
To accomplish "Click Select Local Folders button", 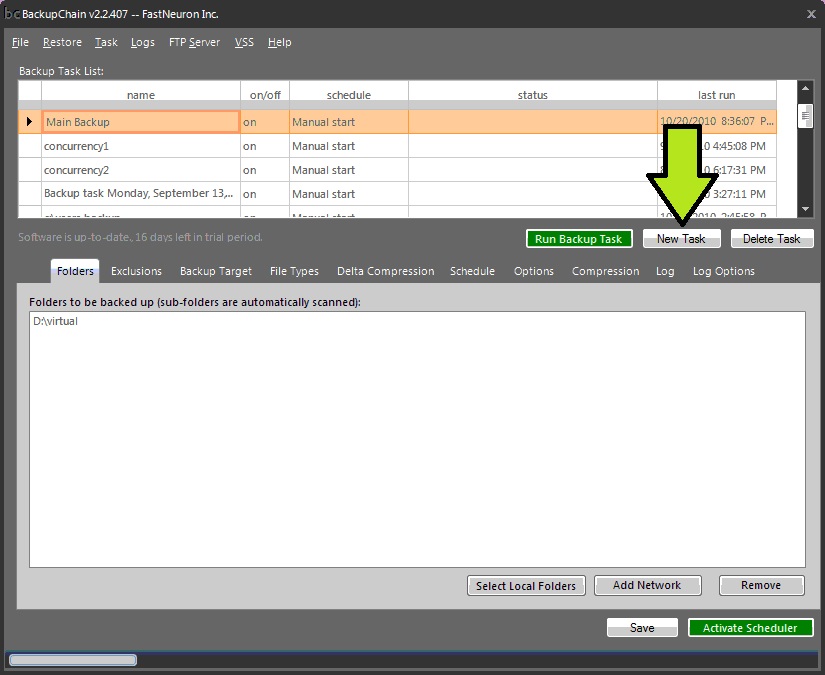I will (x=526, y=586).
